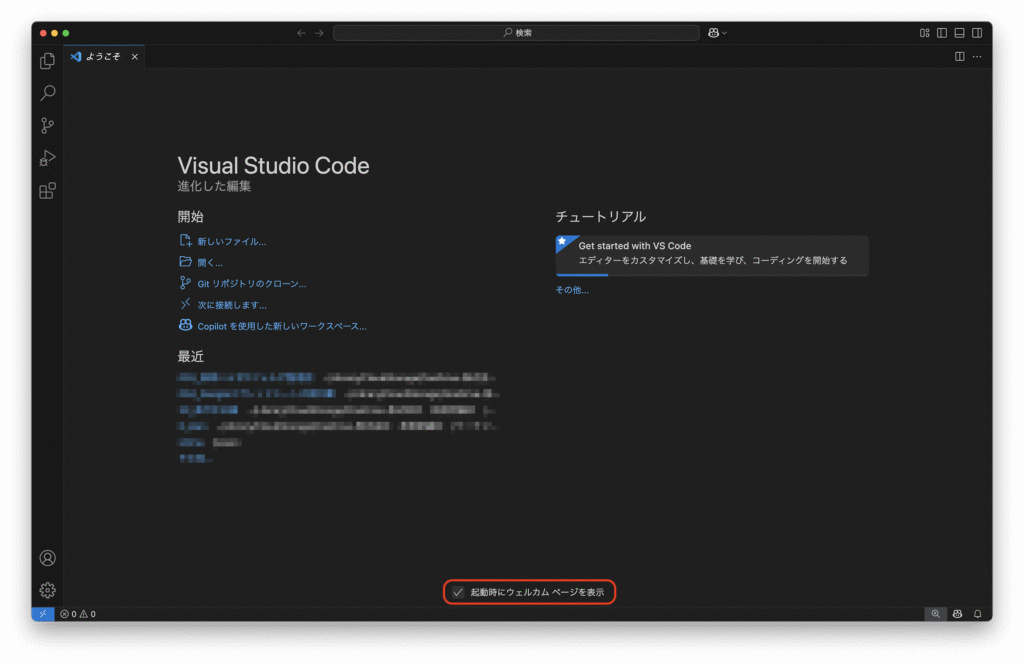The image size is (1024, 663).
Task: Click the Copilot icon beside 新しいワークスペース
Action: (x=185, y=325)
